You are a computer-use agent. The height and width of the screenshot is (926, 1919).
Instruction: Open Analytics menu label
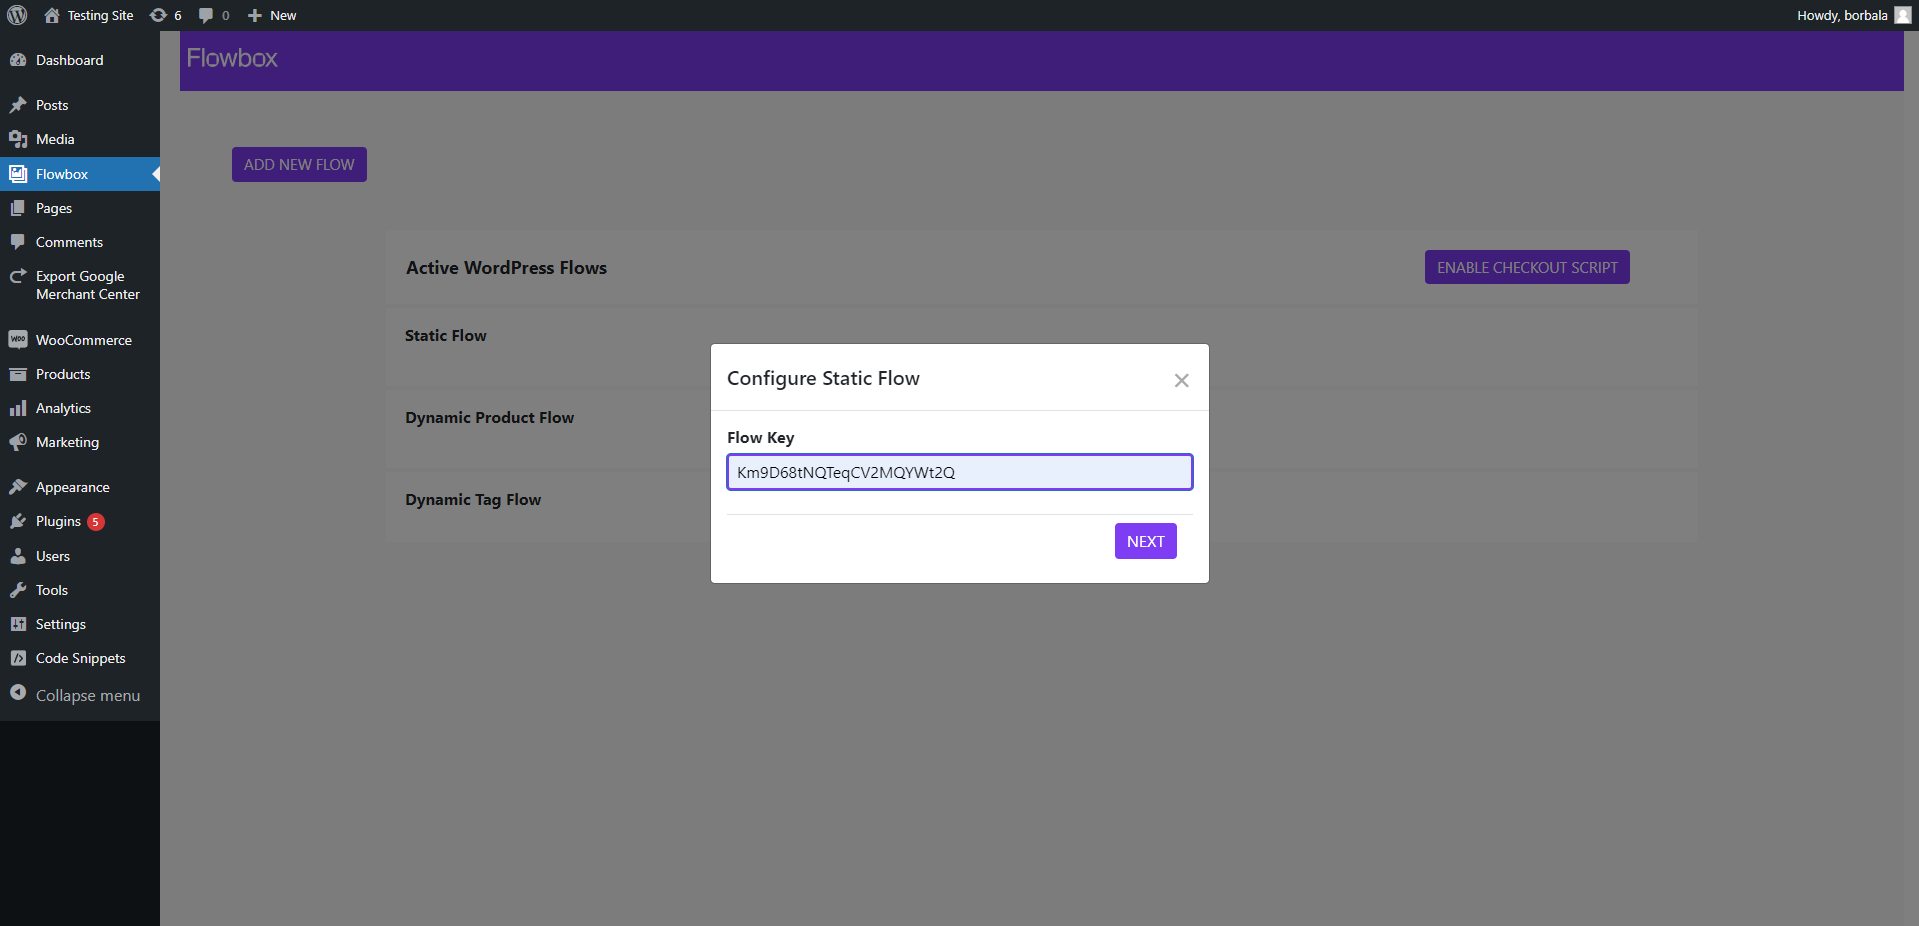pyautogui.click(x=63, y=408)
